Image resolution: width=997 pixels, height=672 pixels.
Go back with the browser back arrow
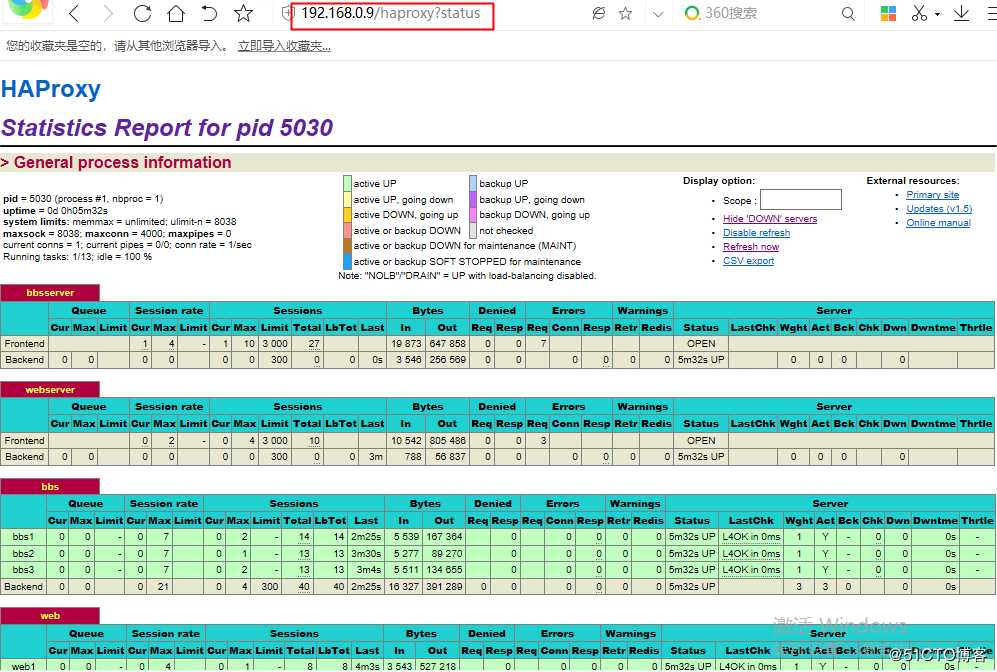point(75,13)
